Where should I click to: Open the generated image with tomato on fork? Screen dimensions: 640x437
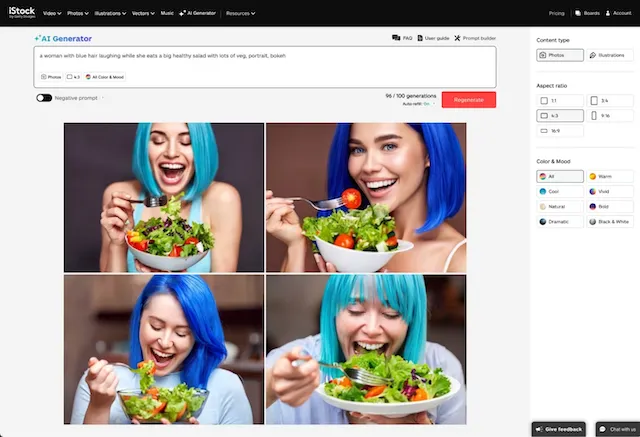366,197
